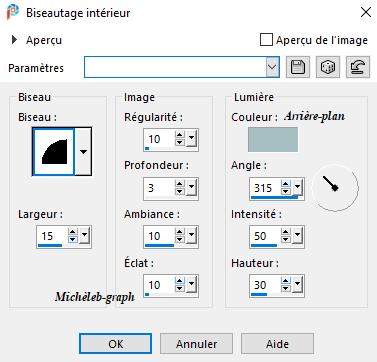Confirm with the OK button
The image size is (377, 362).
[x=115, y=344]
